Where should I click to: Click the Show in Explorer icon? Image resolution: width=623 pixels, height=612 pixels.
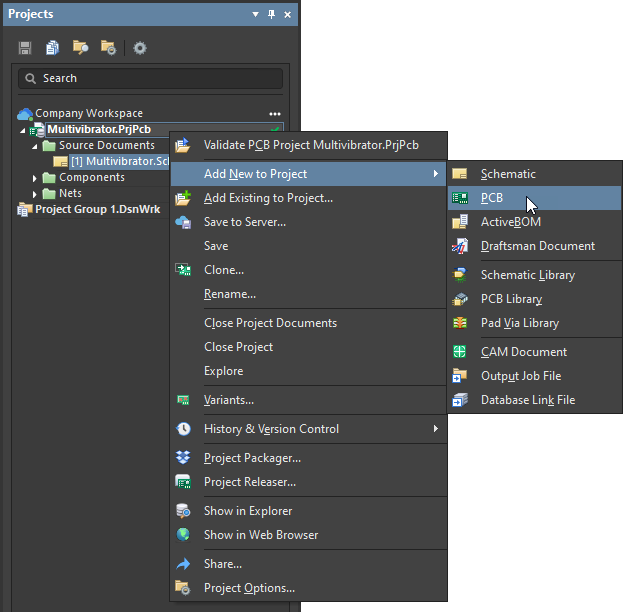(183, 511)
